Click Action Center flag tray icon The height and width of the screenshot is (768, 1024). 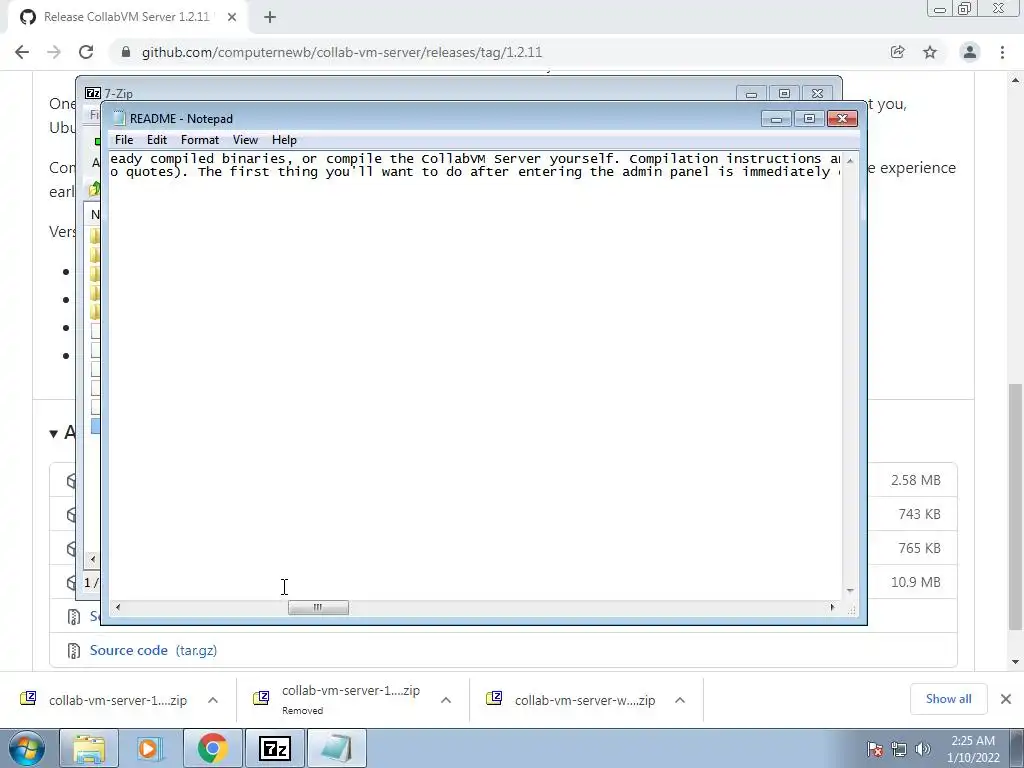point(874,749)
